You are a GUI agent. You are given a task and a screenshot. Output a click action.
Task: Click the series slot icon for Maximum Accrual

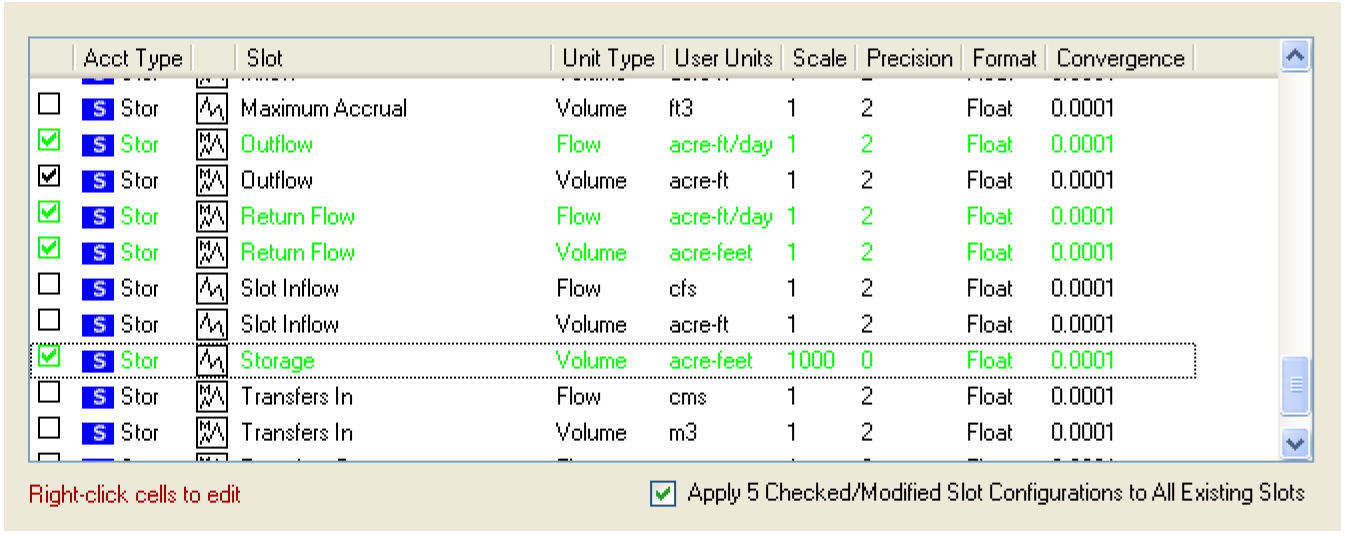pyautogui.click(x=210, y=109)
